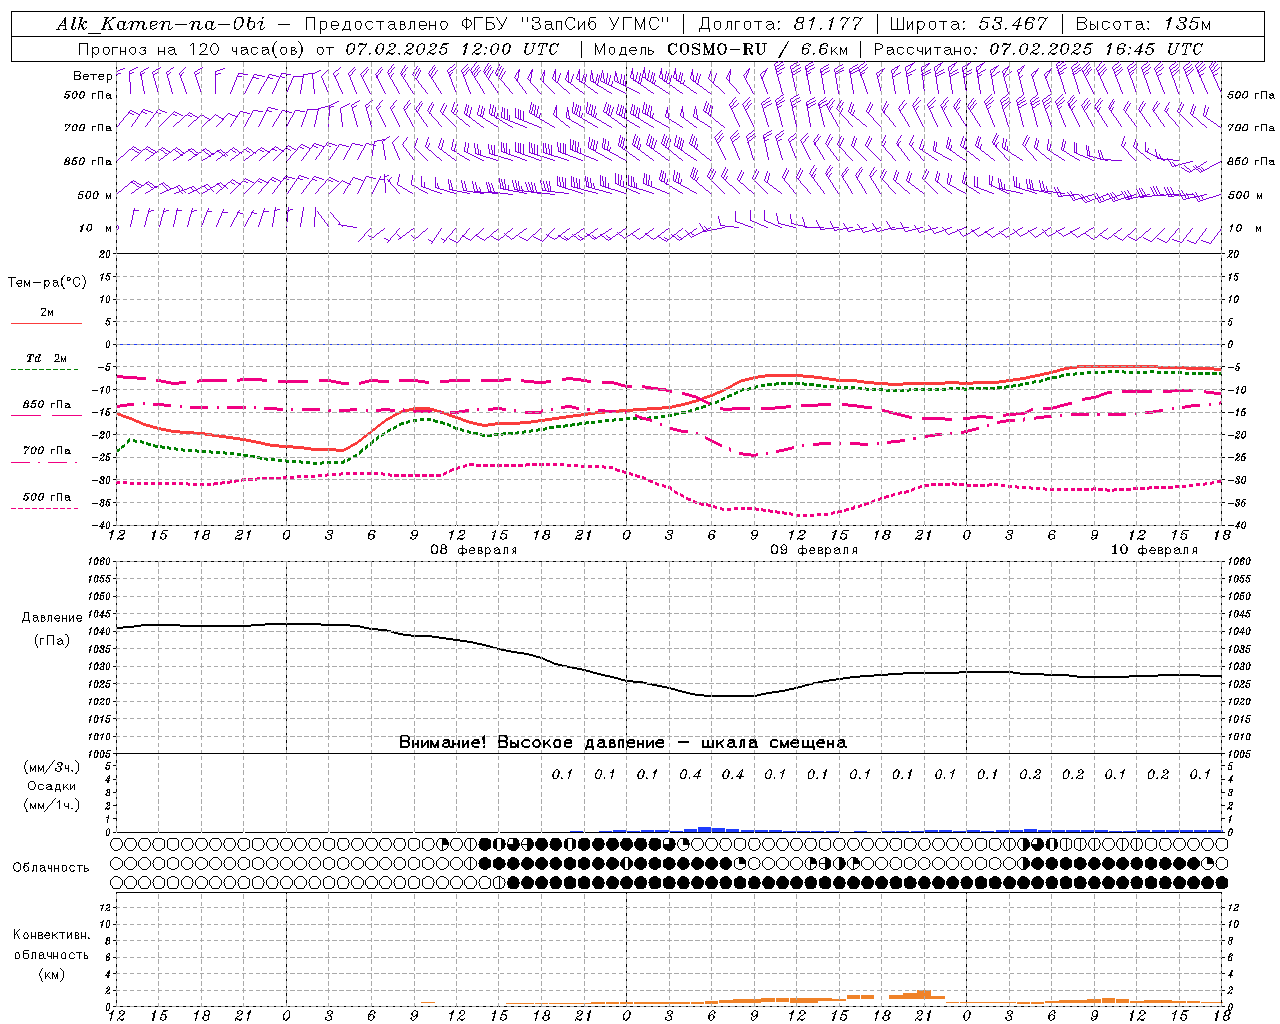
Task: Click the Alk_Kamen-na-Obi station title
Action: pyautogui.click(x=161, y=24)
